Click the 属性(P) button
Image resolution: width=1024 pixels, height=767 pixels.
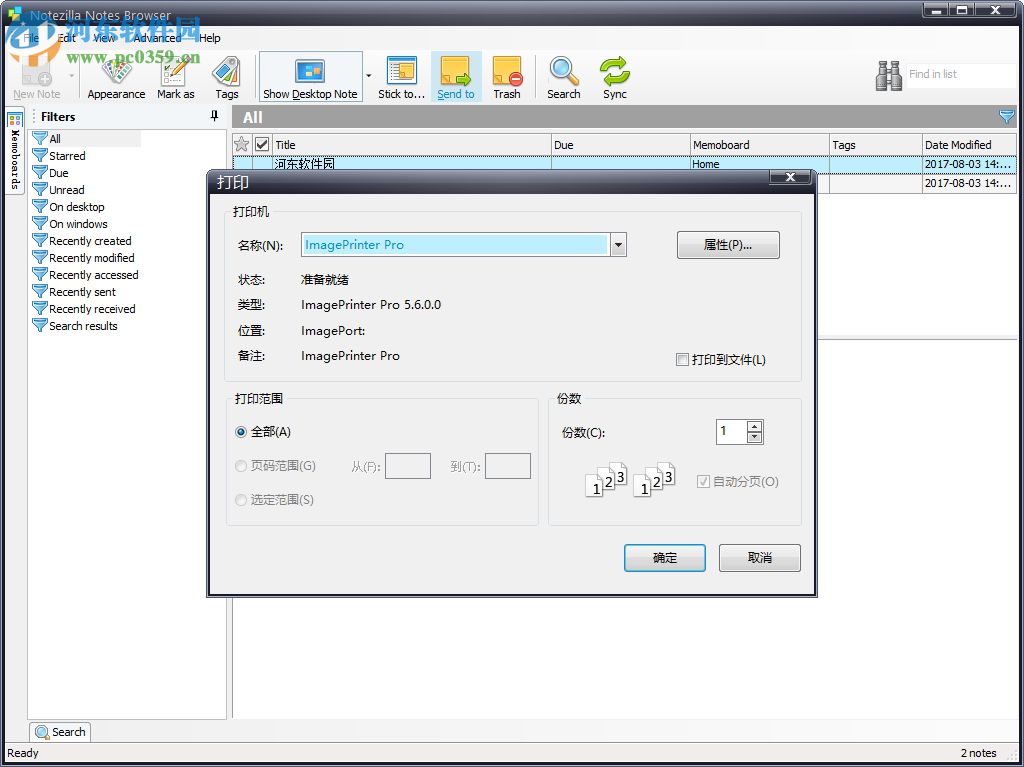click(728, 244)
